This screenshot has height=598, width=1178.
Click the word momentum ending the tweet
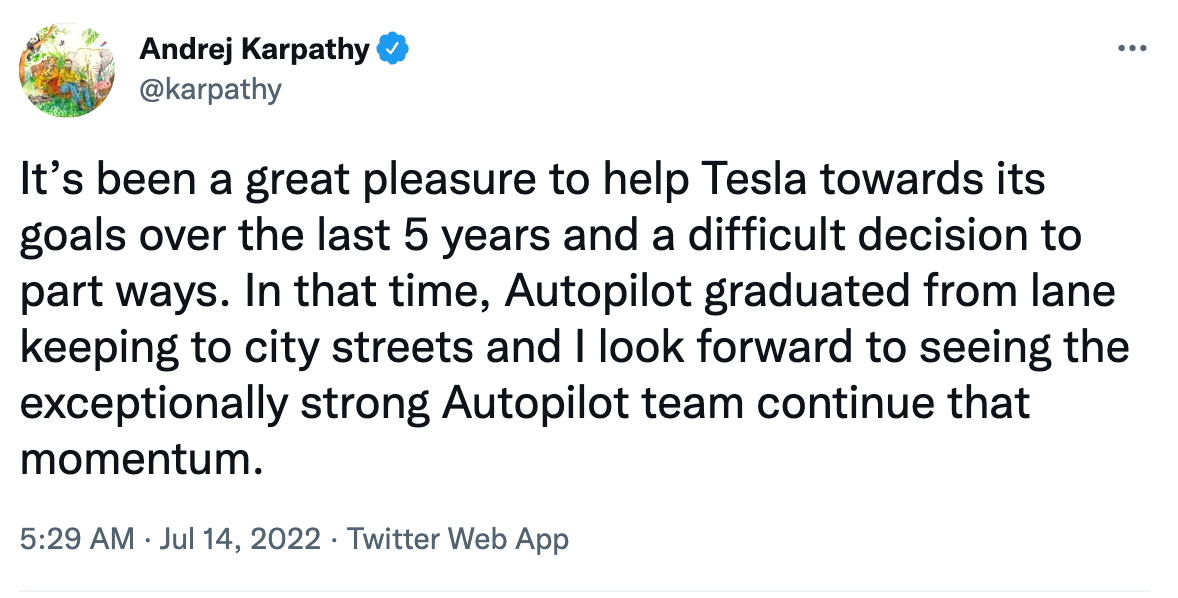tap(141, 458)
